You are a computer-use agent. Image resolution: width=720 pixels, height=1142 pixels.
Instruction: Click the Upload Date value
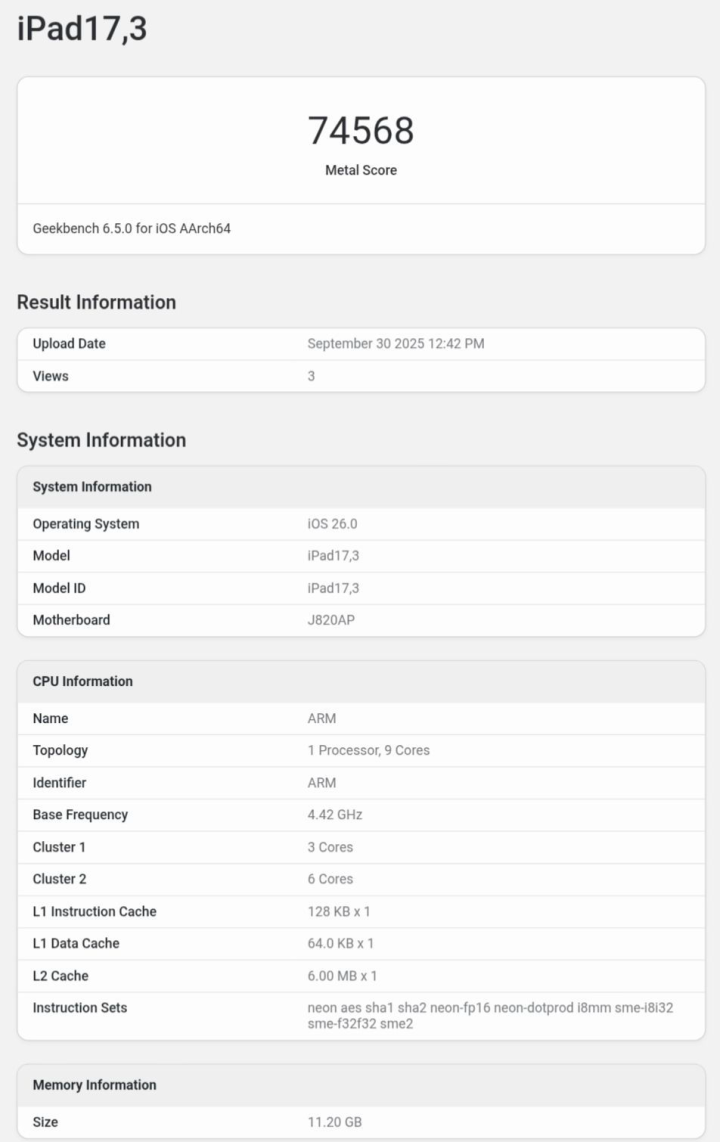click(x=395, y=344)
